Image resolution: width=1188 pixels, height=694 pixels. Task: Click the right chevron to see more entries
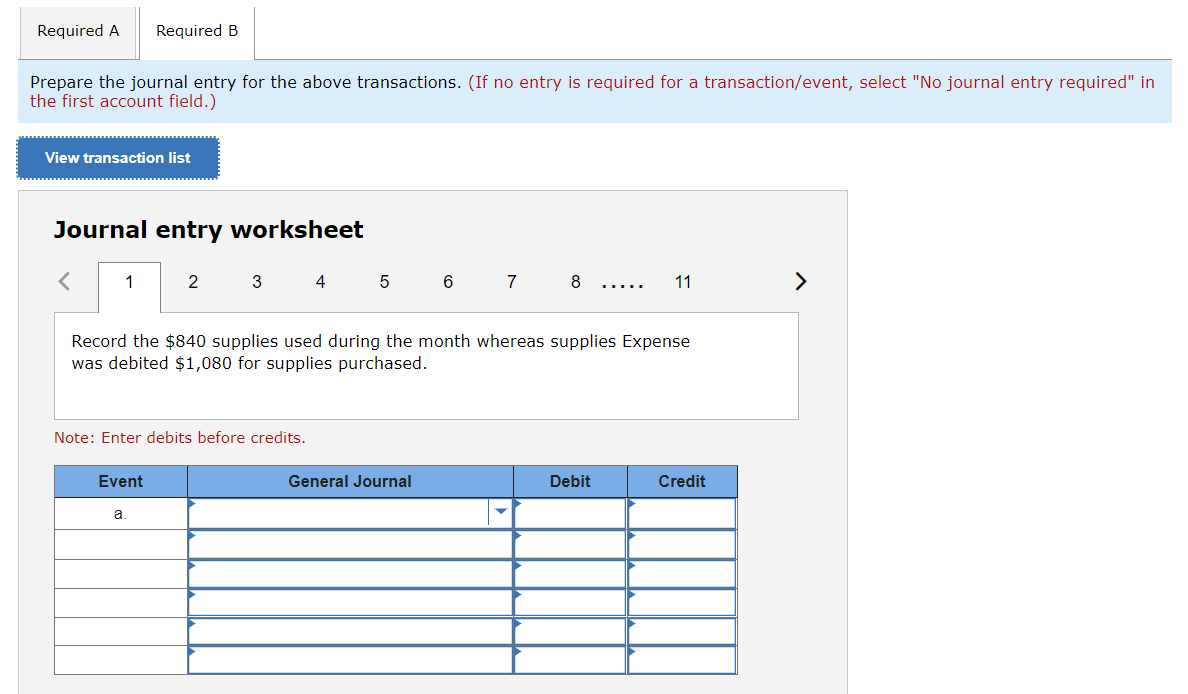coord(800,281)
